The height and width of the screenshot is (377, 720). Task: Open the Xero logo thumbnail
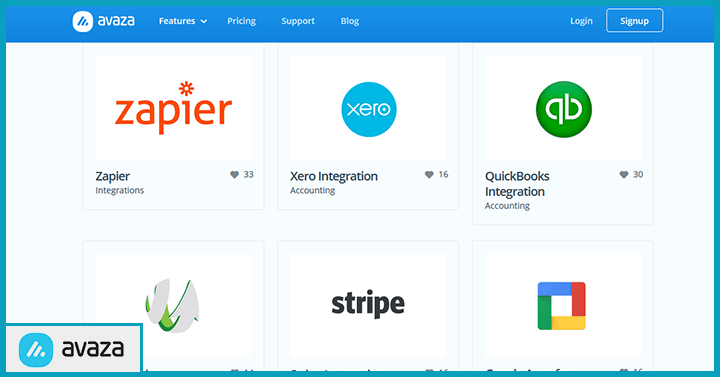368,107
